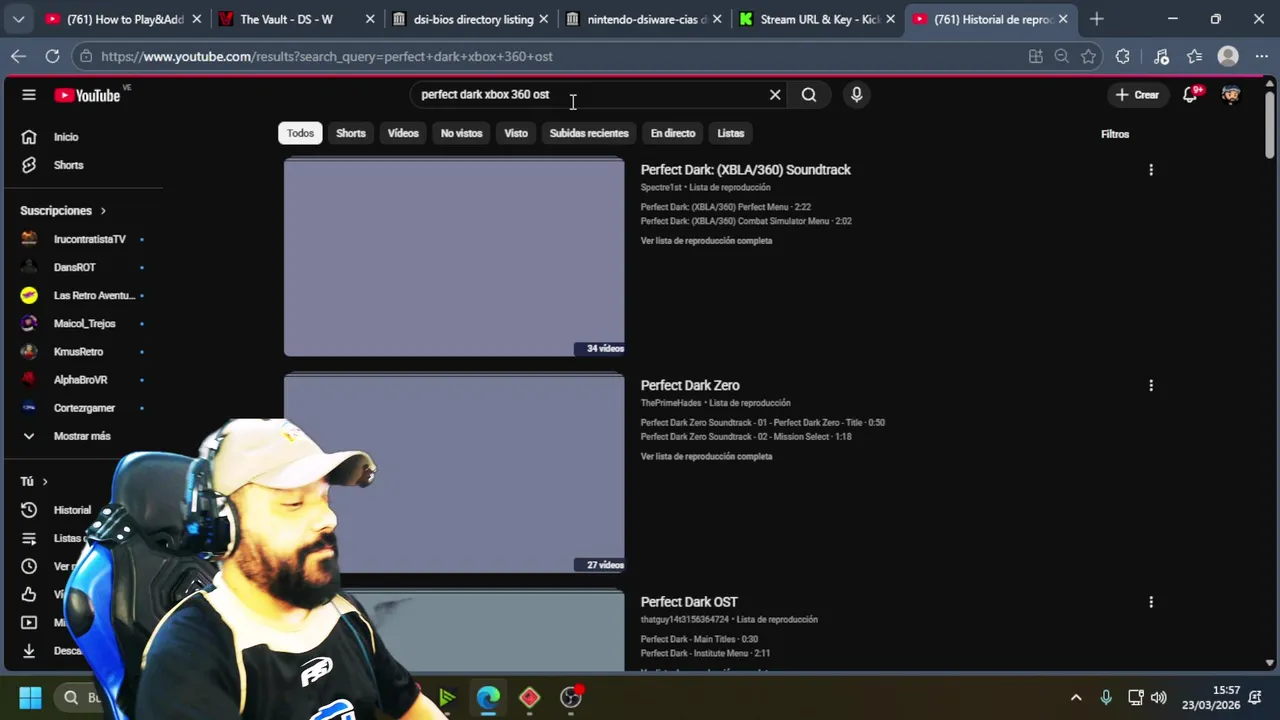Open more options for Perfect Dark OST

(1151, 602)
